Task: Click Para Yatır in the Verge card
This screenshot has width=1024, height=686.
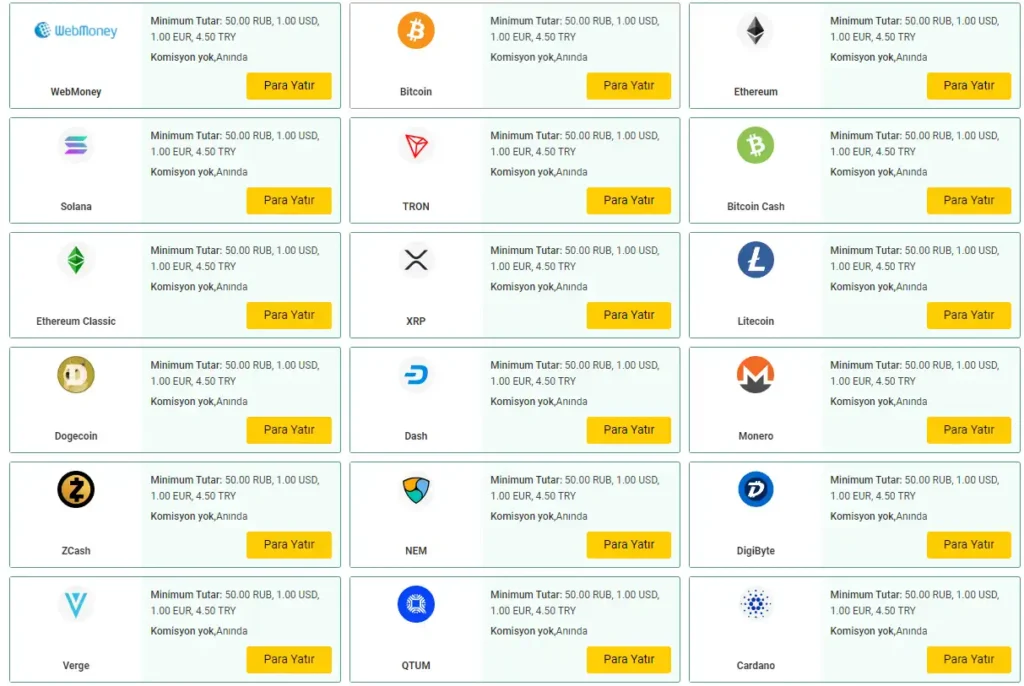Action: pos(289,660)
